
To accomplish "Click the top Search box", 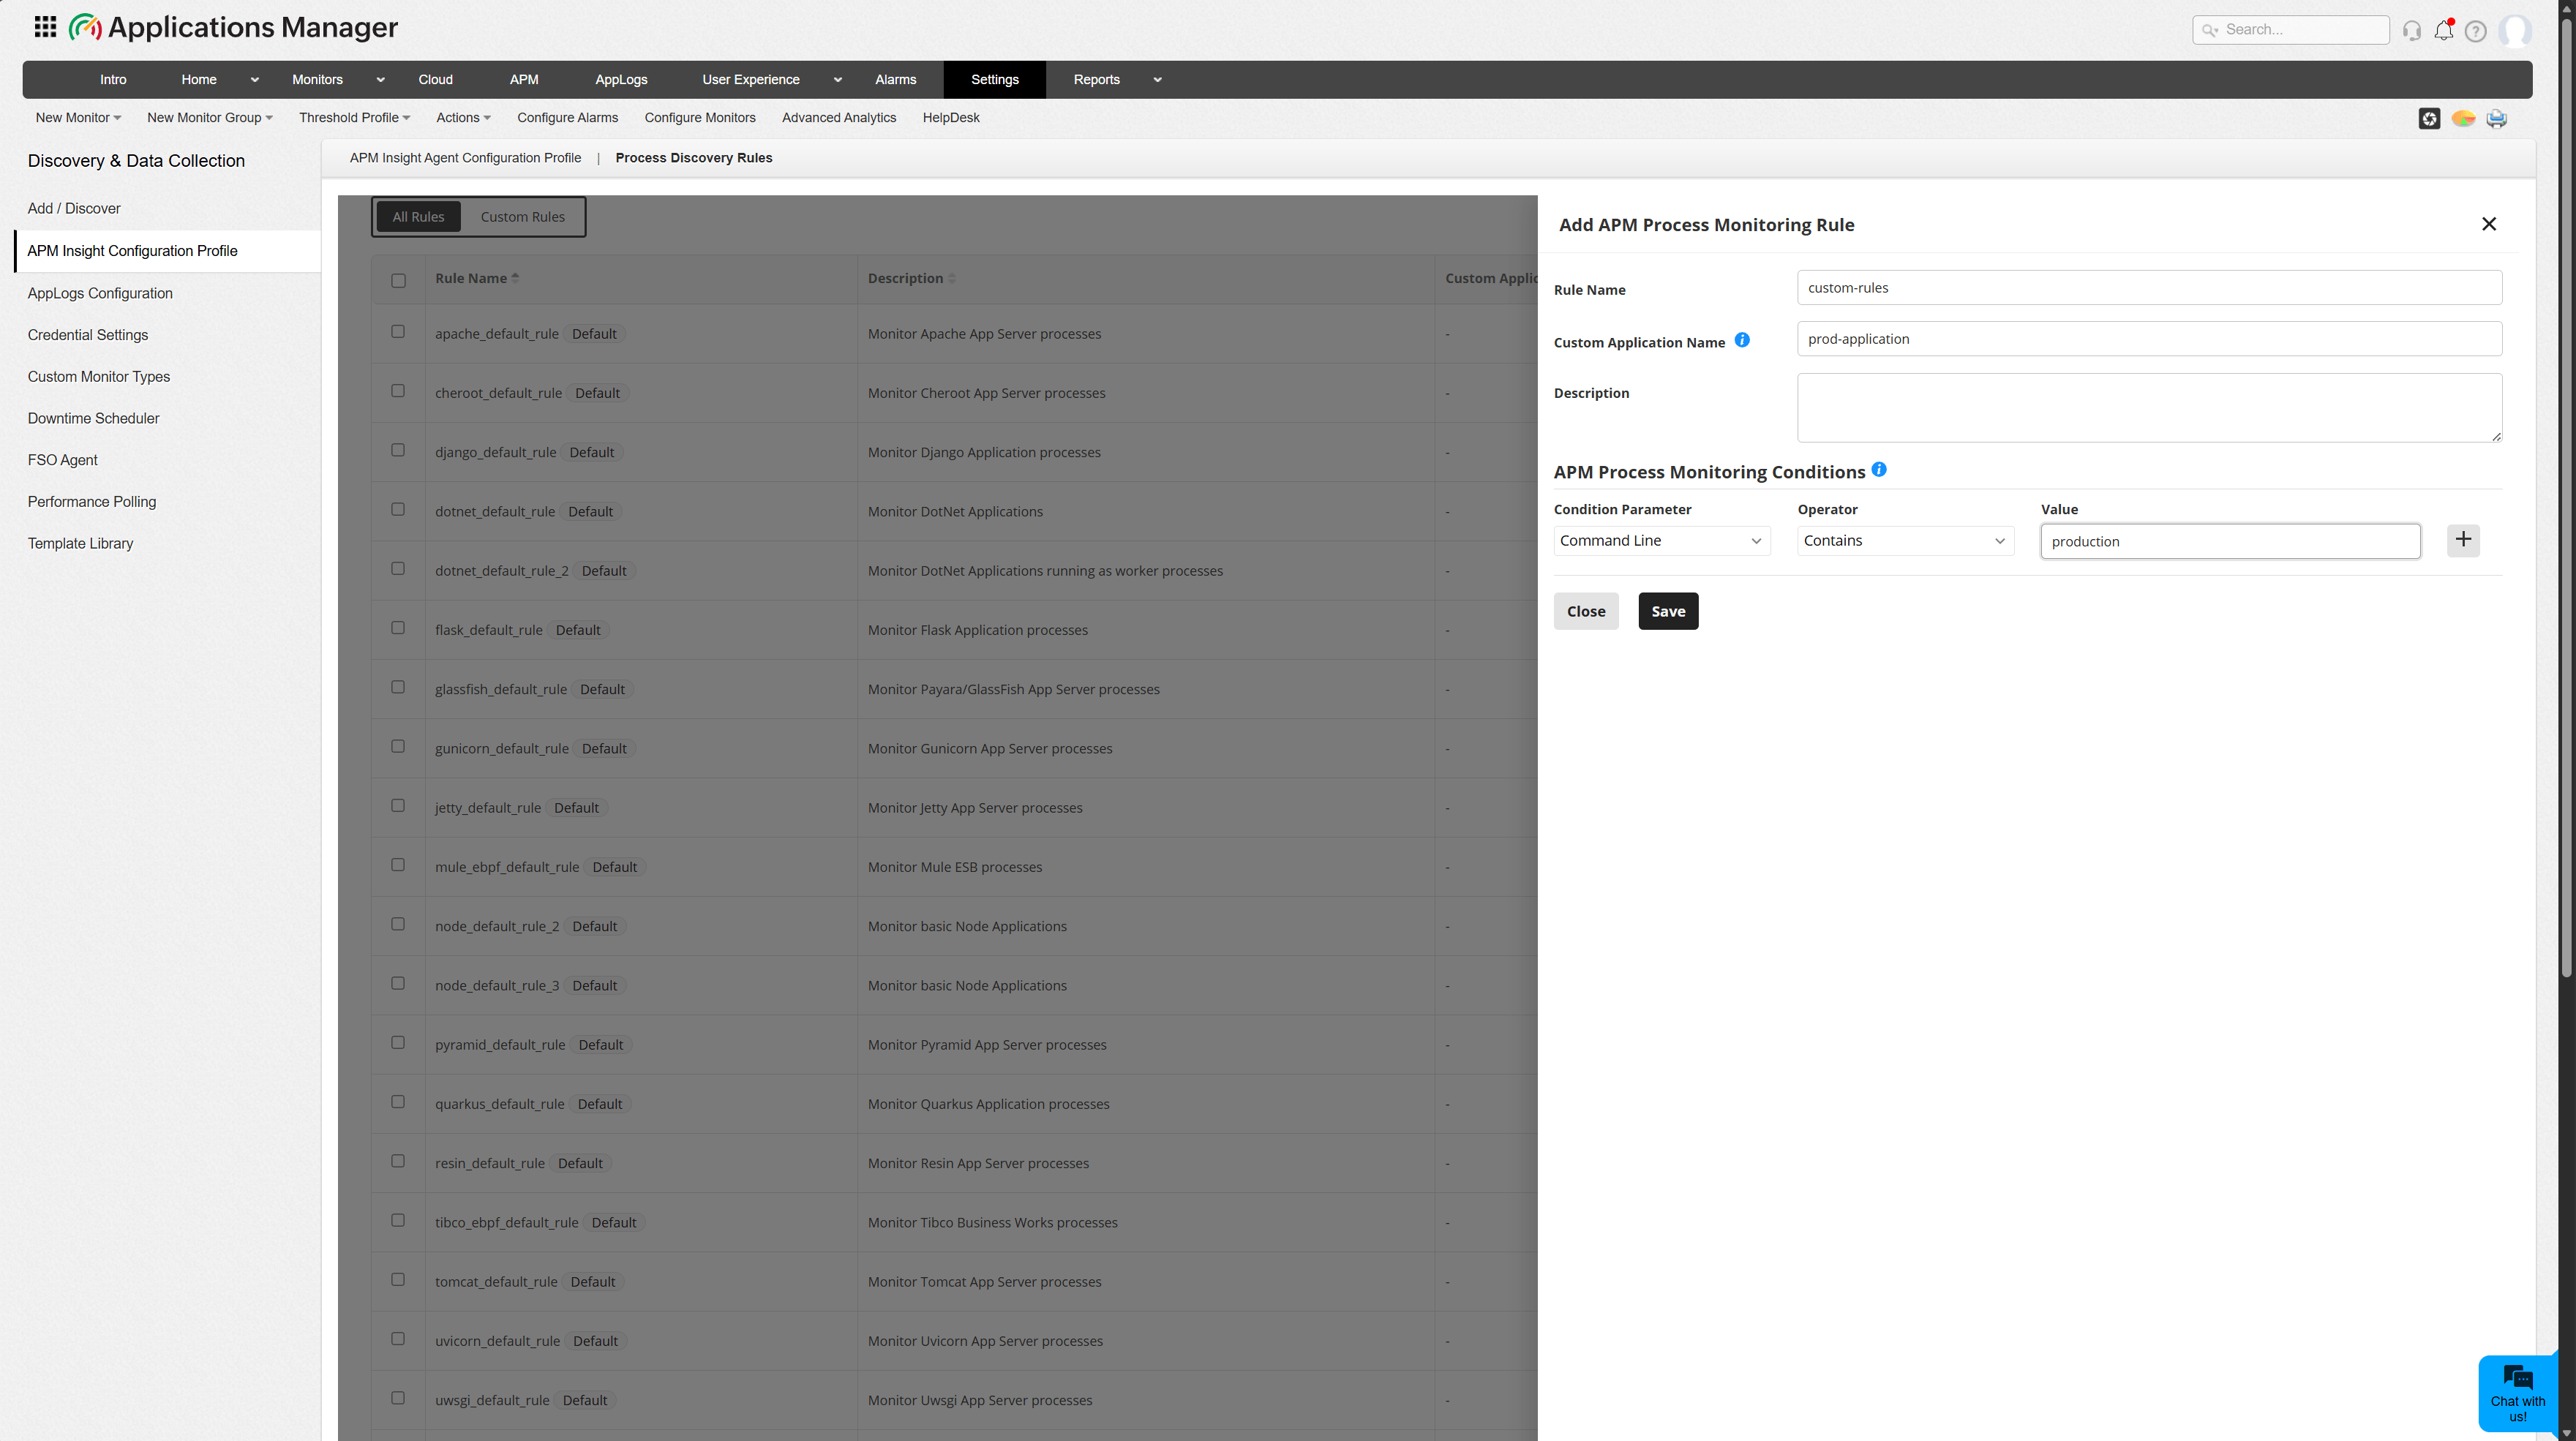I will point(2290,30).
